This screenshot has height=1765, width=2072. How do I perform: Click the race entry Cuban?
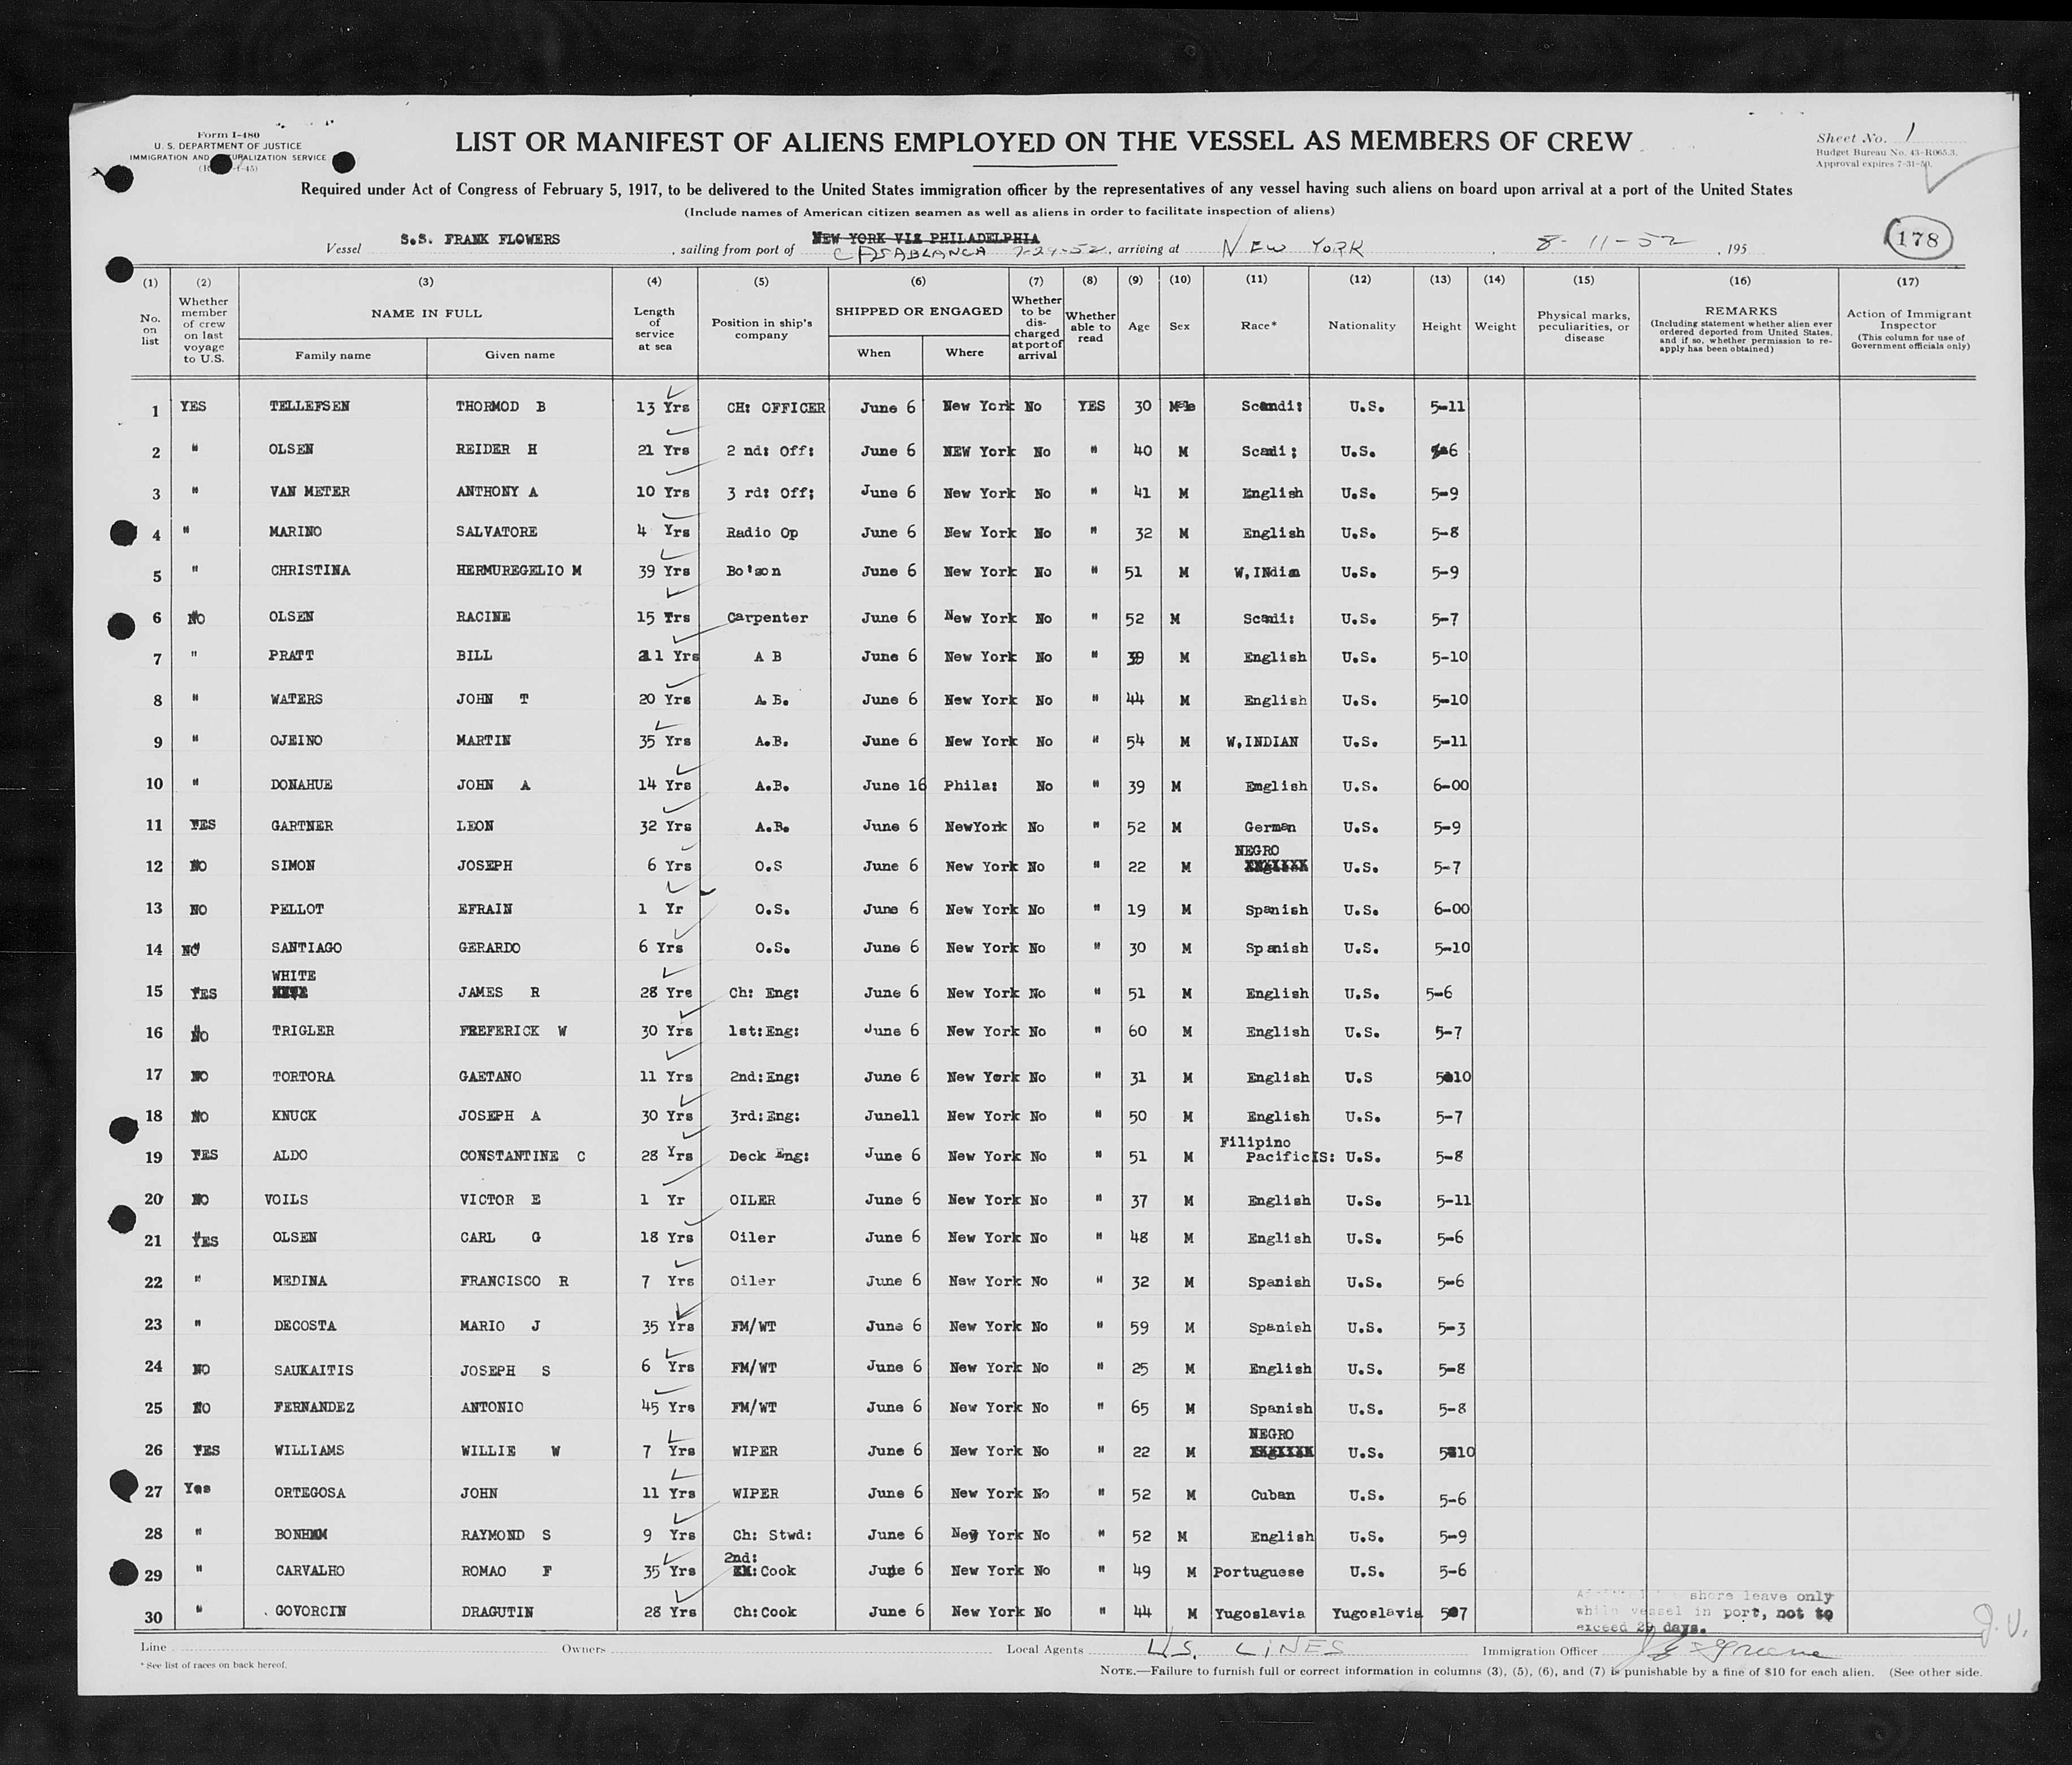(1273, 1495)
